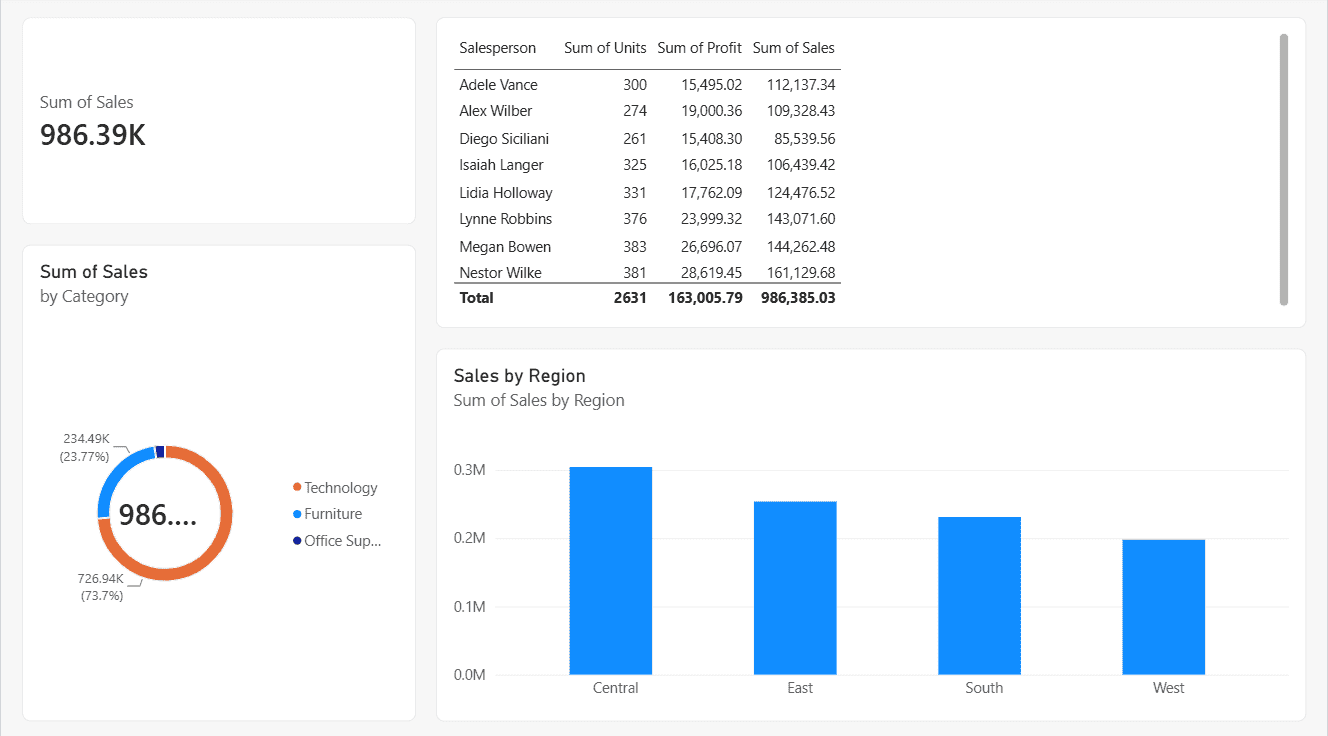
Task: Click the donut center total value
Action: coord(158,515)
